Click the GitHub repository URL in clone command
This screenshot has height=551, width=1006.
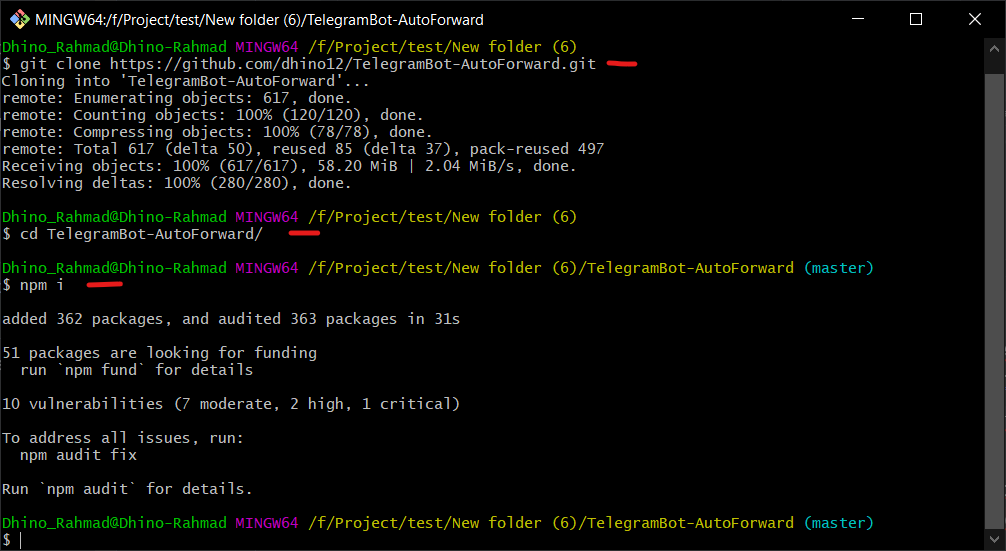coord(353,64)
